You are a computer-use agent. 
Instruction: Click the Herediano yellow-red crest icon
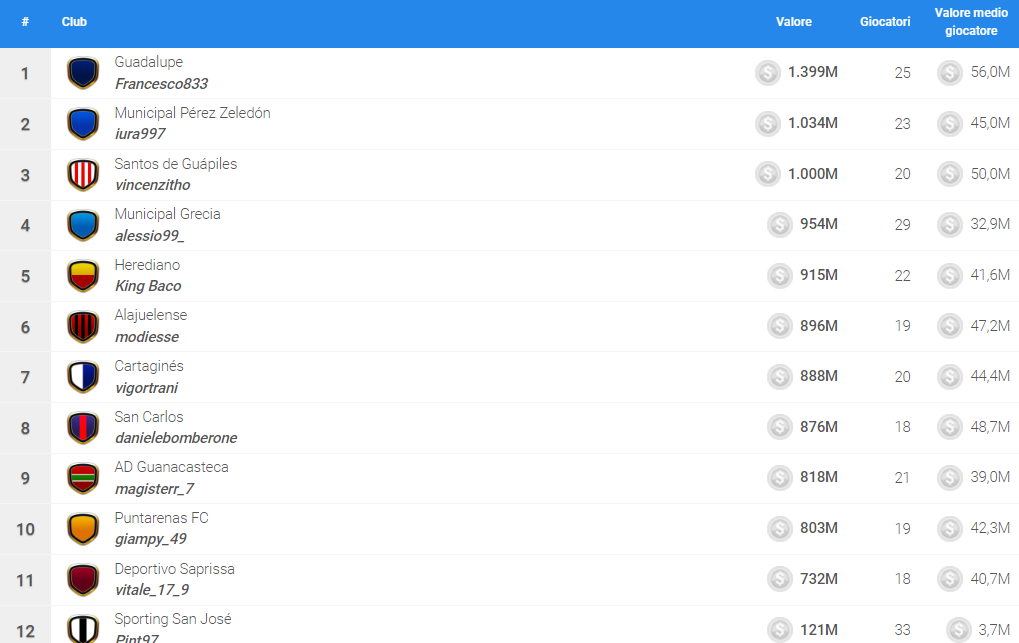click(x=82, y=276)
